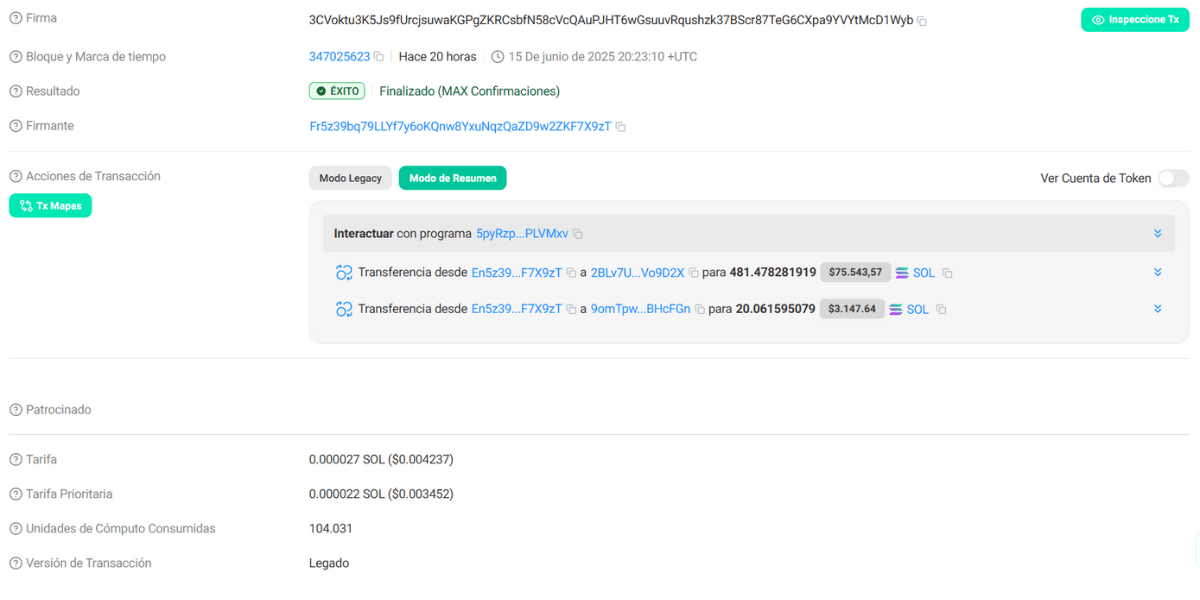The height and width of the screenshot is (600, 1200).
Task: Click help icon next to Firmante
Action: click(15, 126)
